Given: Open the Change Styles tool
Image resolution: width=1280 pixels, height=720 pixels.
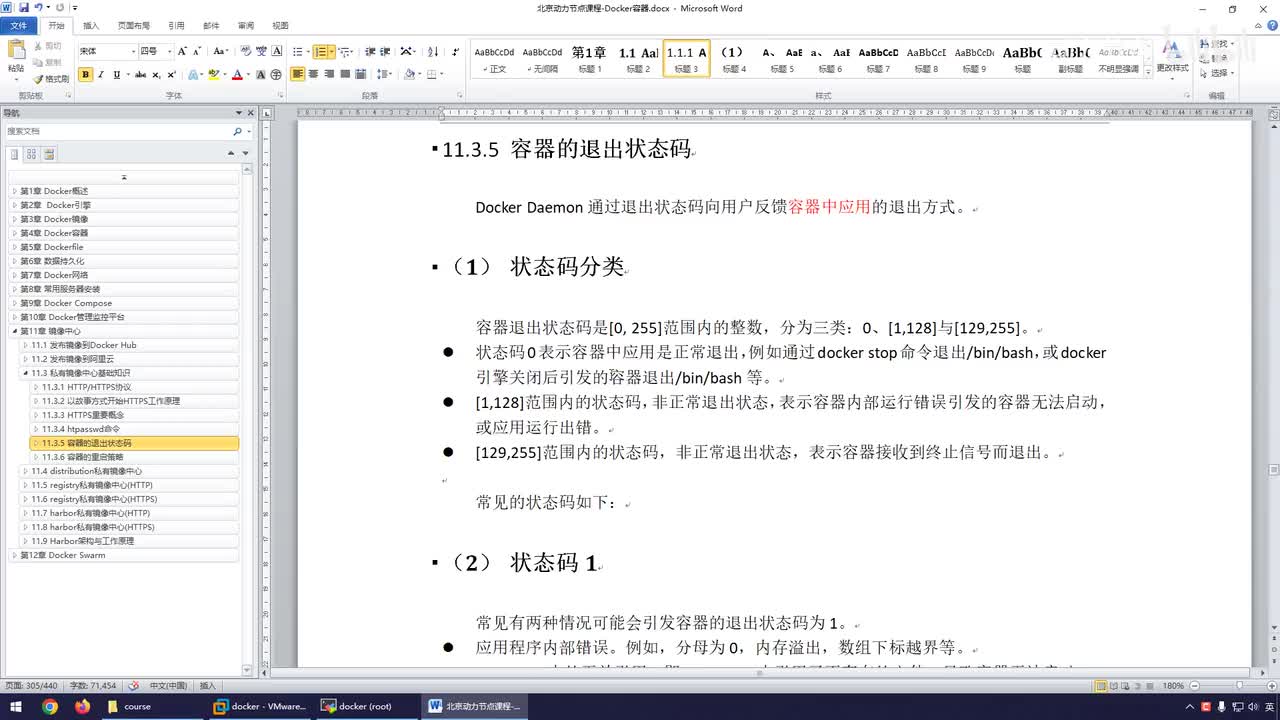Looking at the screenshot, I should point(1172,58).
